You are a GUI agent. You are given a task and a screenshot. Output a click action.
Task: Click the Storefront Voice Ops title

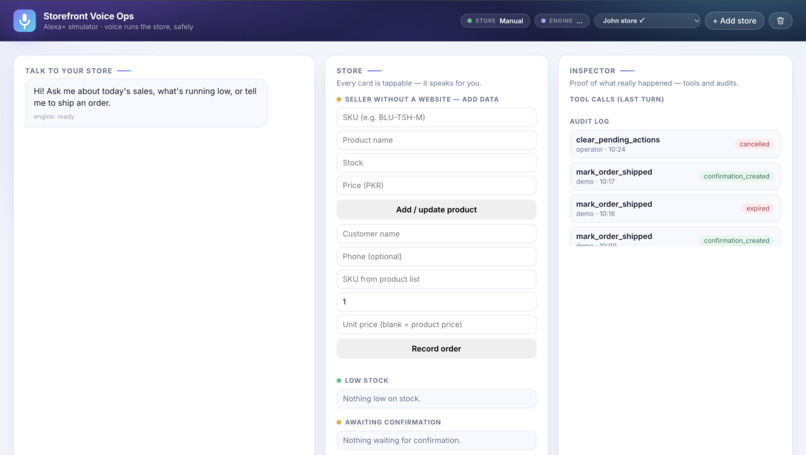coord(88,16)
